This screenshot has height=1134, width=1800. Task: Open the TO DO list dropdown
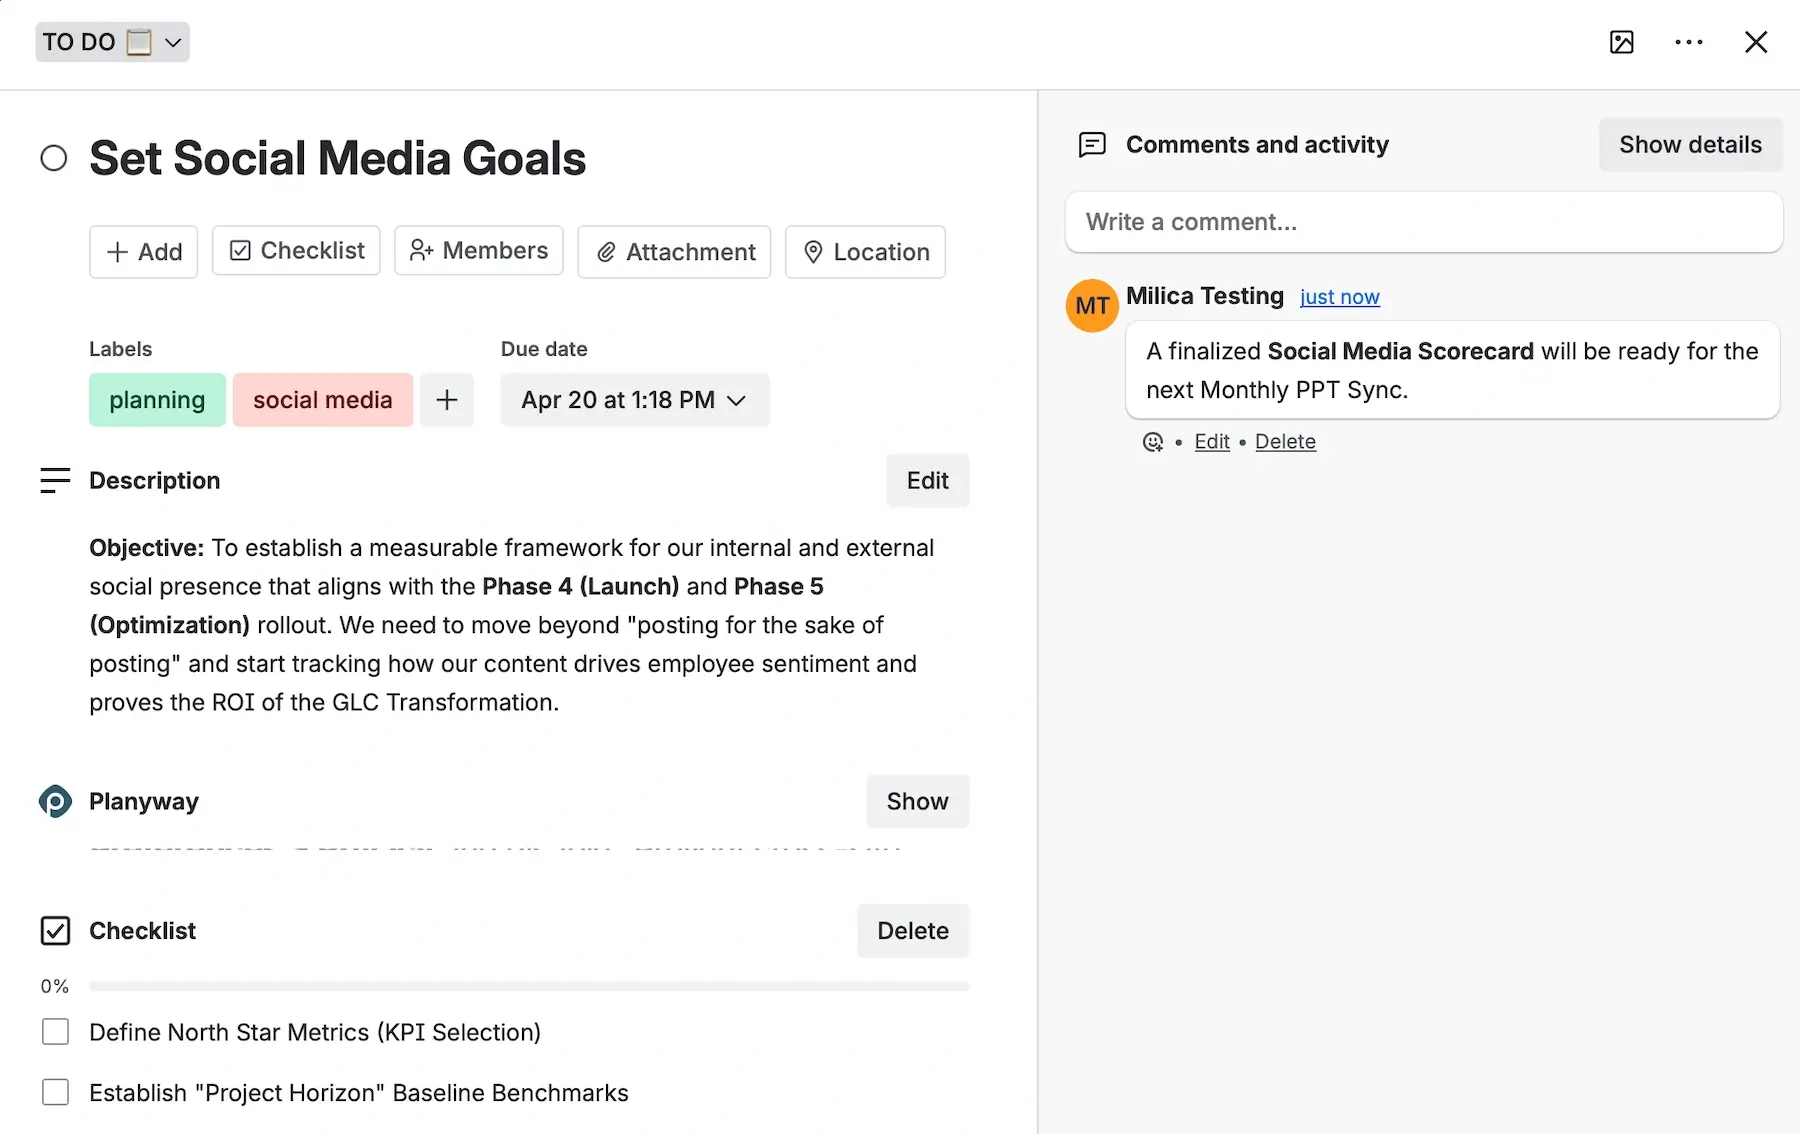pyautogui.click(x=172, y=42)
